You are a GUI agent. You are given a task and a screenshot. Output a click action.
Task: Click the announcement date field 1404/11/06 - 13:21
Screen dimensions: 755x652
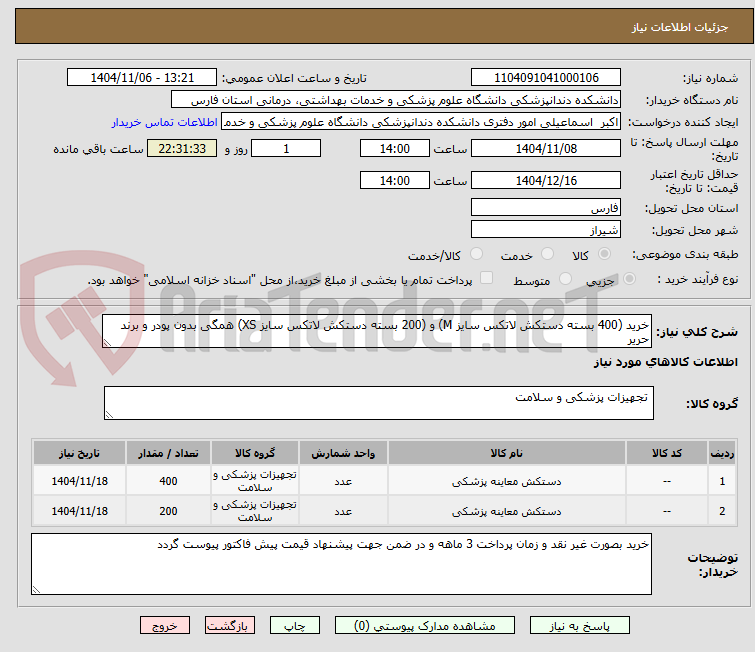[x=142, y=78]
